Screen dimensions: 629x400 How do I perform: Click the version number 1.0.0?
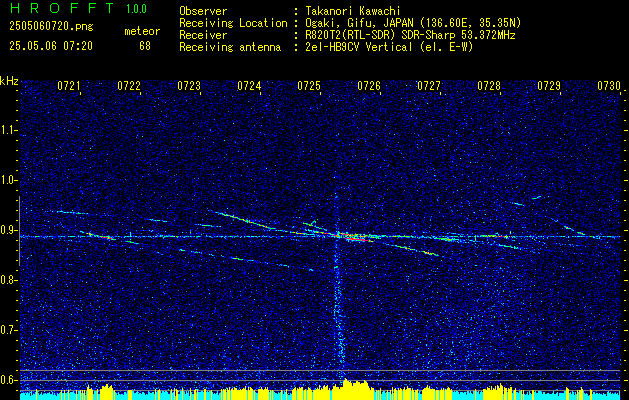coord(136,9)
